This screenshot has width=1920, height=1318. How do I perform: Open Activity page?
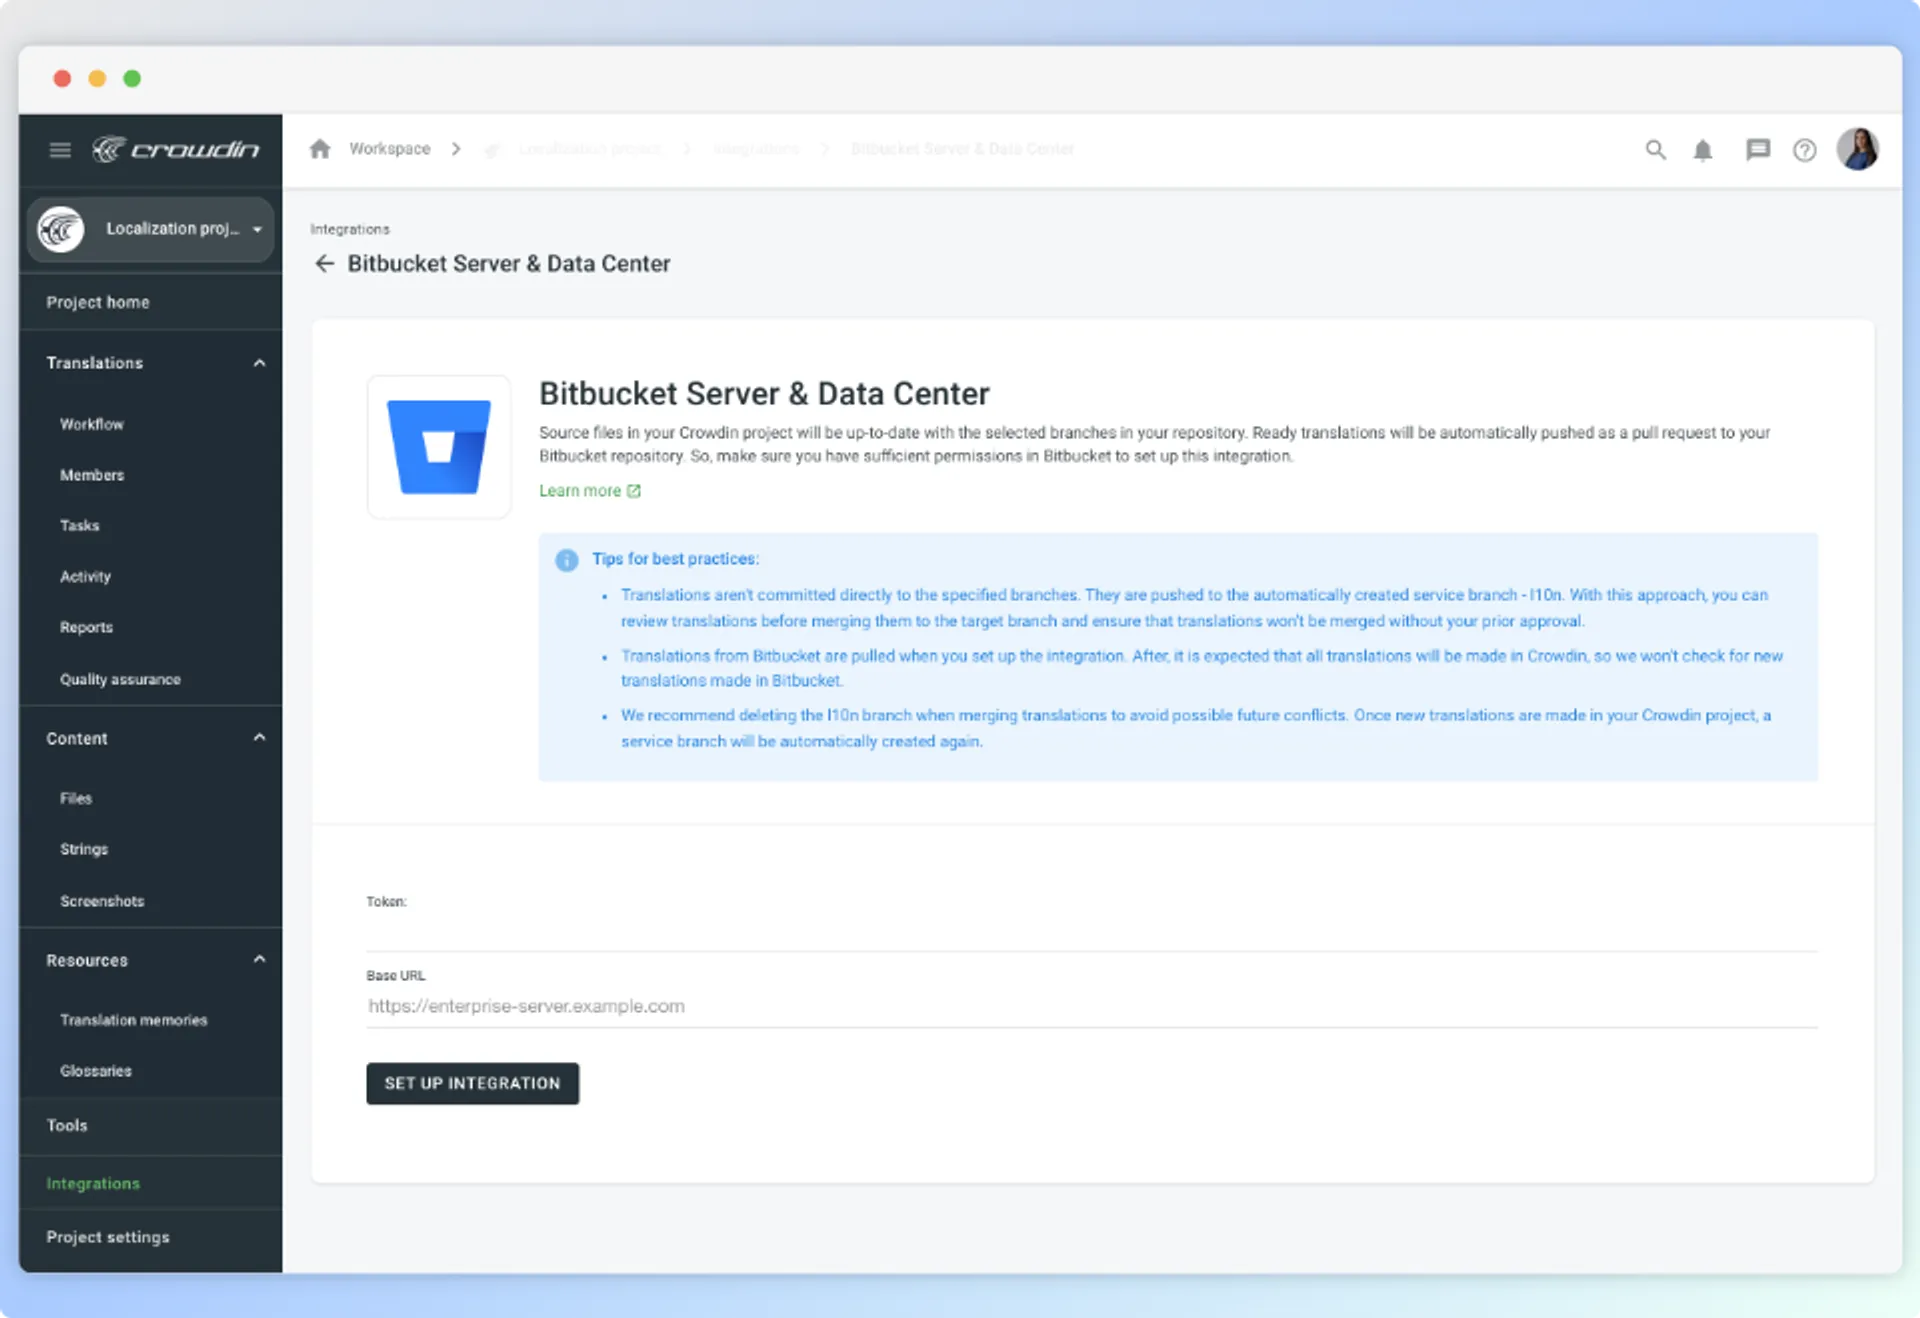(x=86, y=577)
